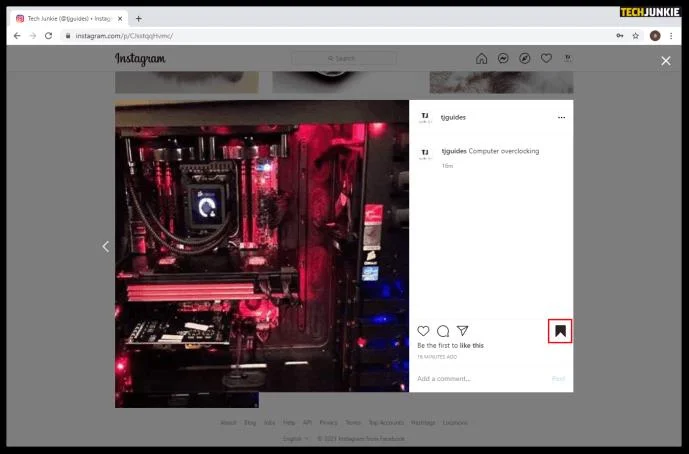Open Instagram Home icon

(x=482, y=58)
